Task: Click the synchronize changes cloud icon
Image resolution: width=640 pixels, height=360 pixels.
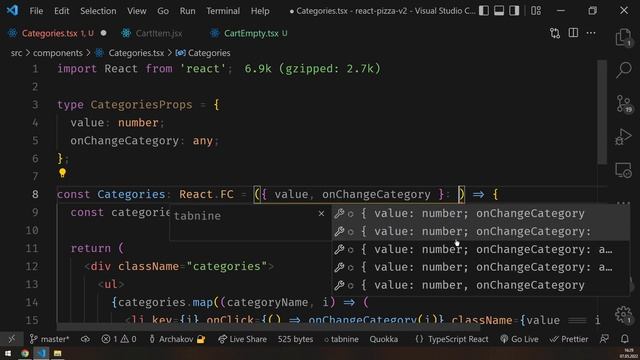Action: coord(85,339)
